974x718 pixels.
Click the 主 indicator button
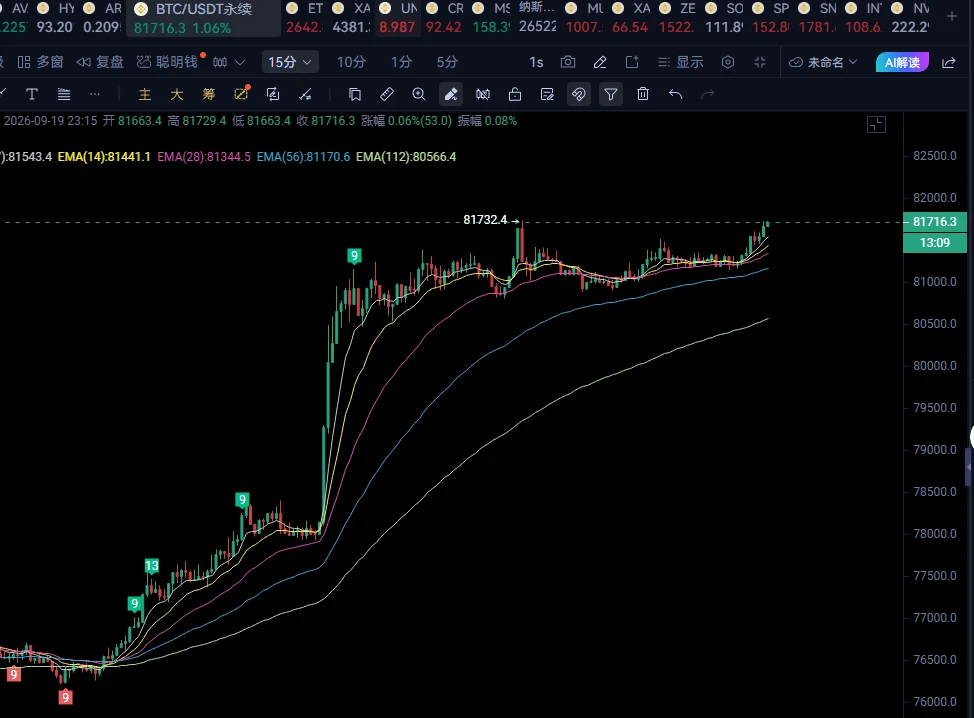pos(145,94)
